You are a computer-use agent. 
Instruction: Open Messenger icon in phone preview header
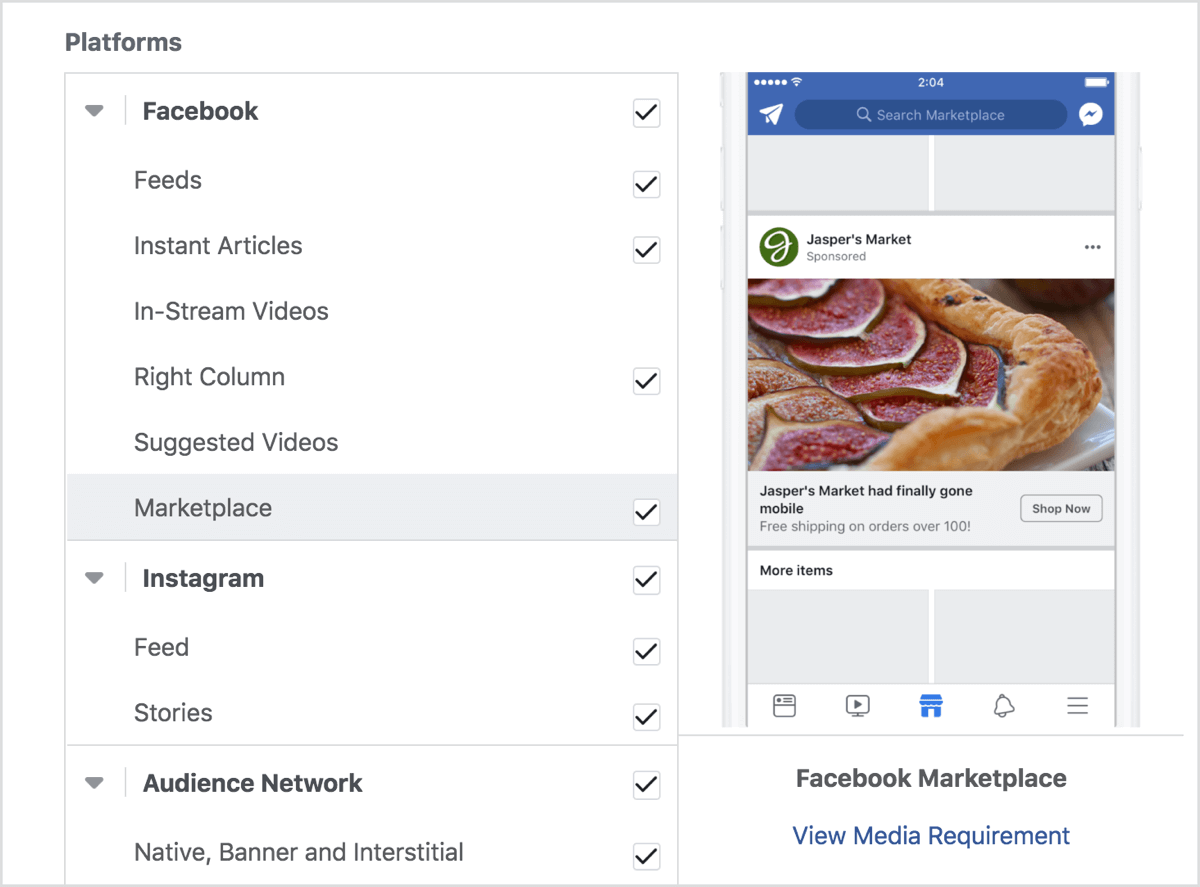coord(1090,114)
